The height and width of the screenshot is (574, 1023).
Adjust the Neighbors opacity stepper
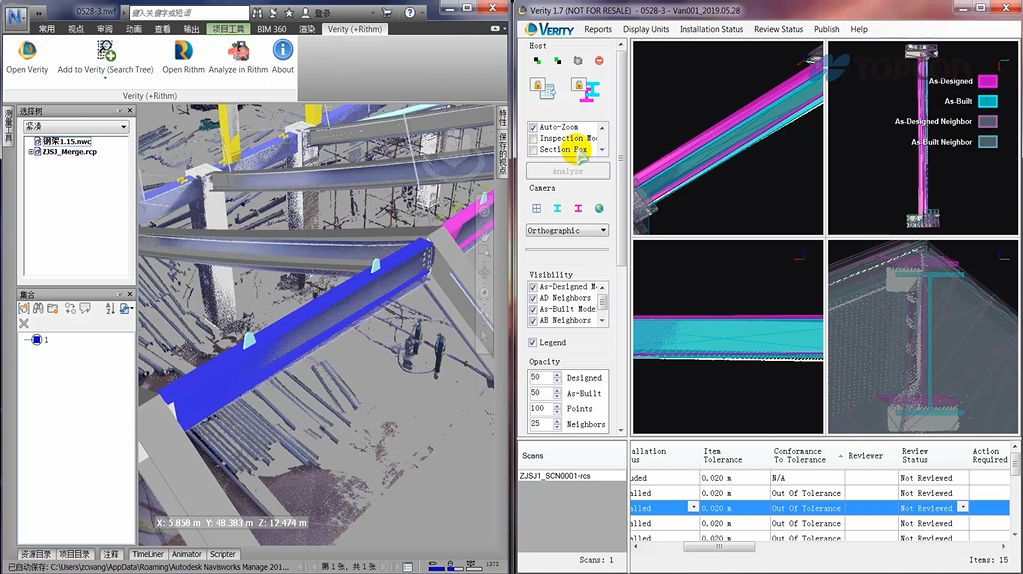(x=557, y=424)
